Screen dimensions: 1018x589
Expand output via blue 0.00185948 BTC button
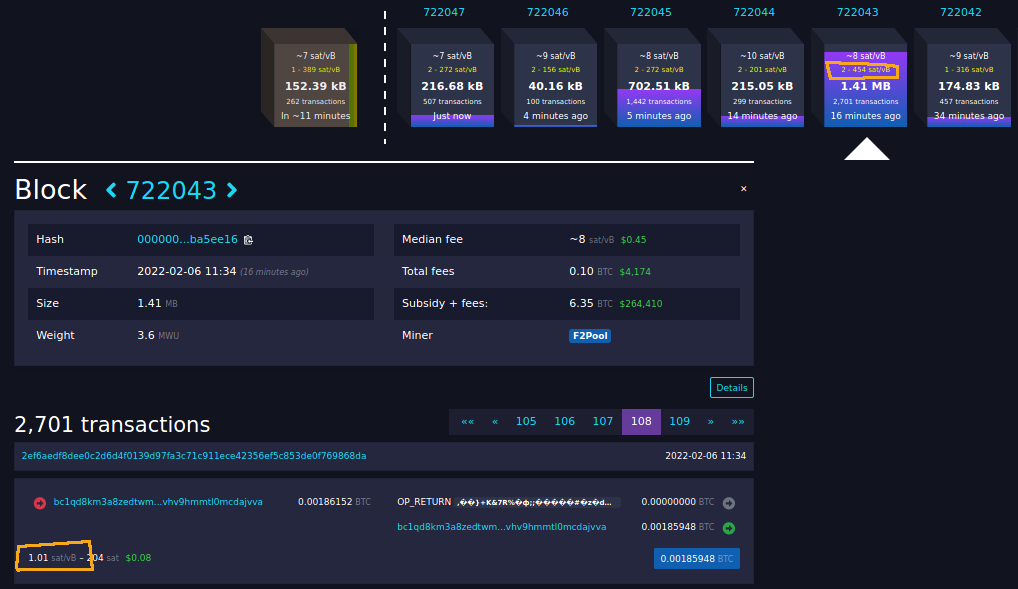tap(697, 558)
